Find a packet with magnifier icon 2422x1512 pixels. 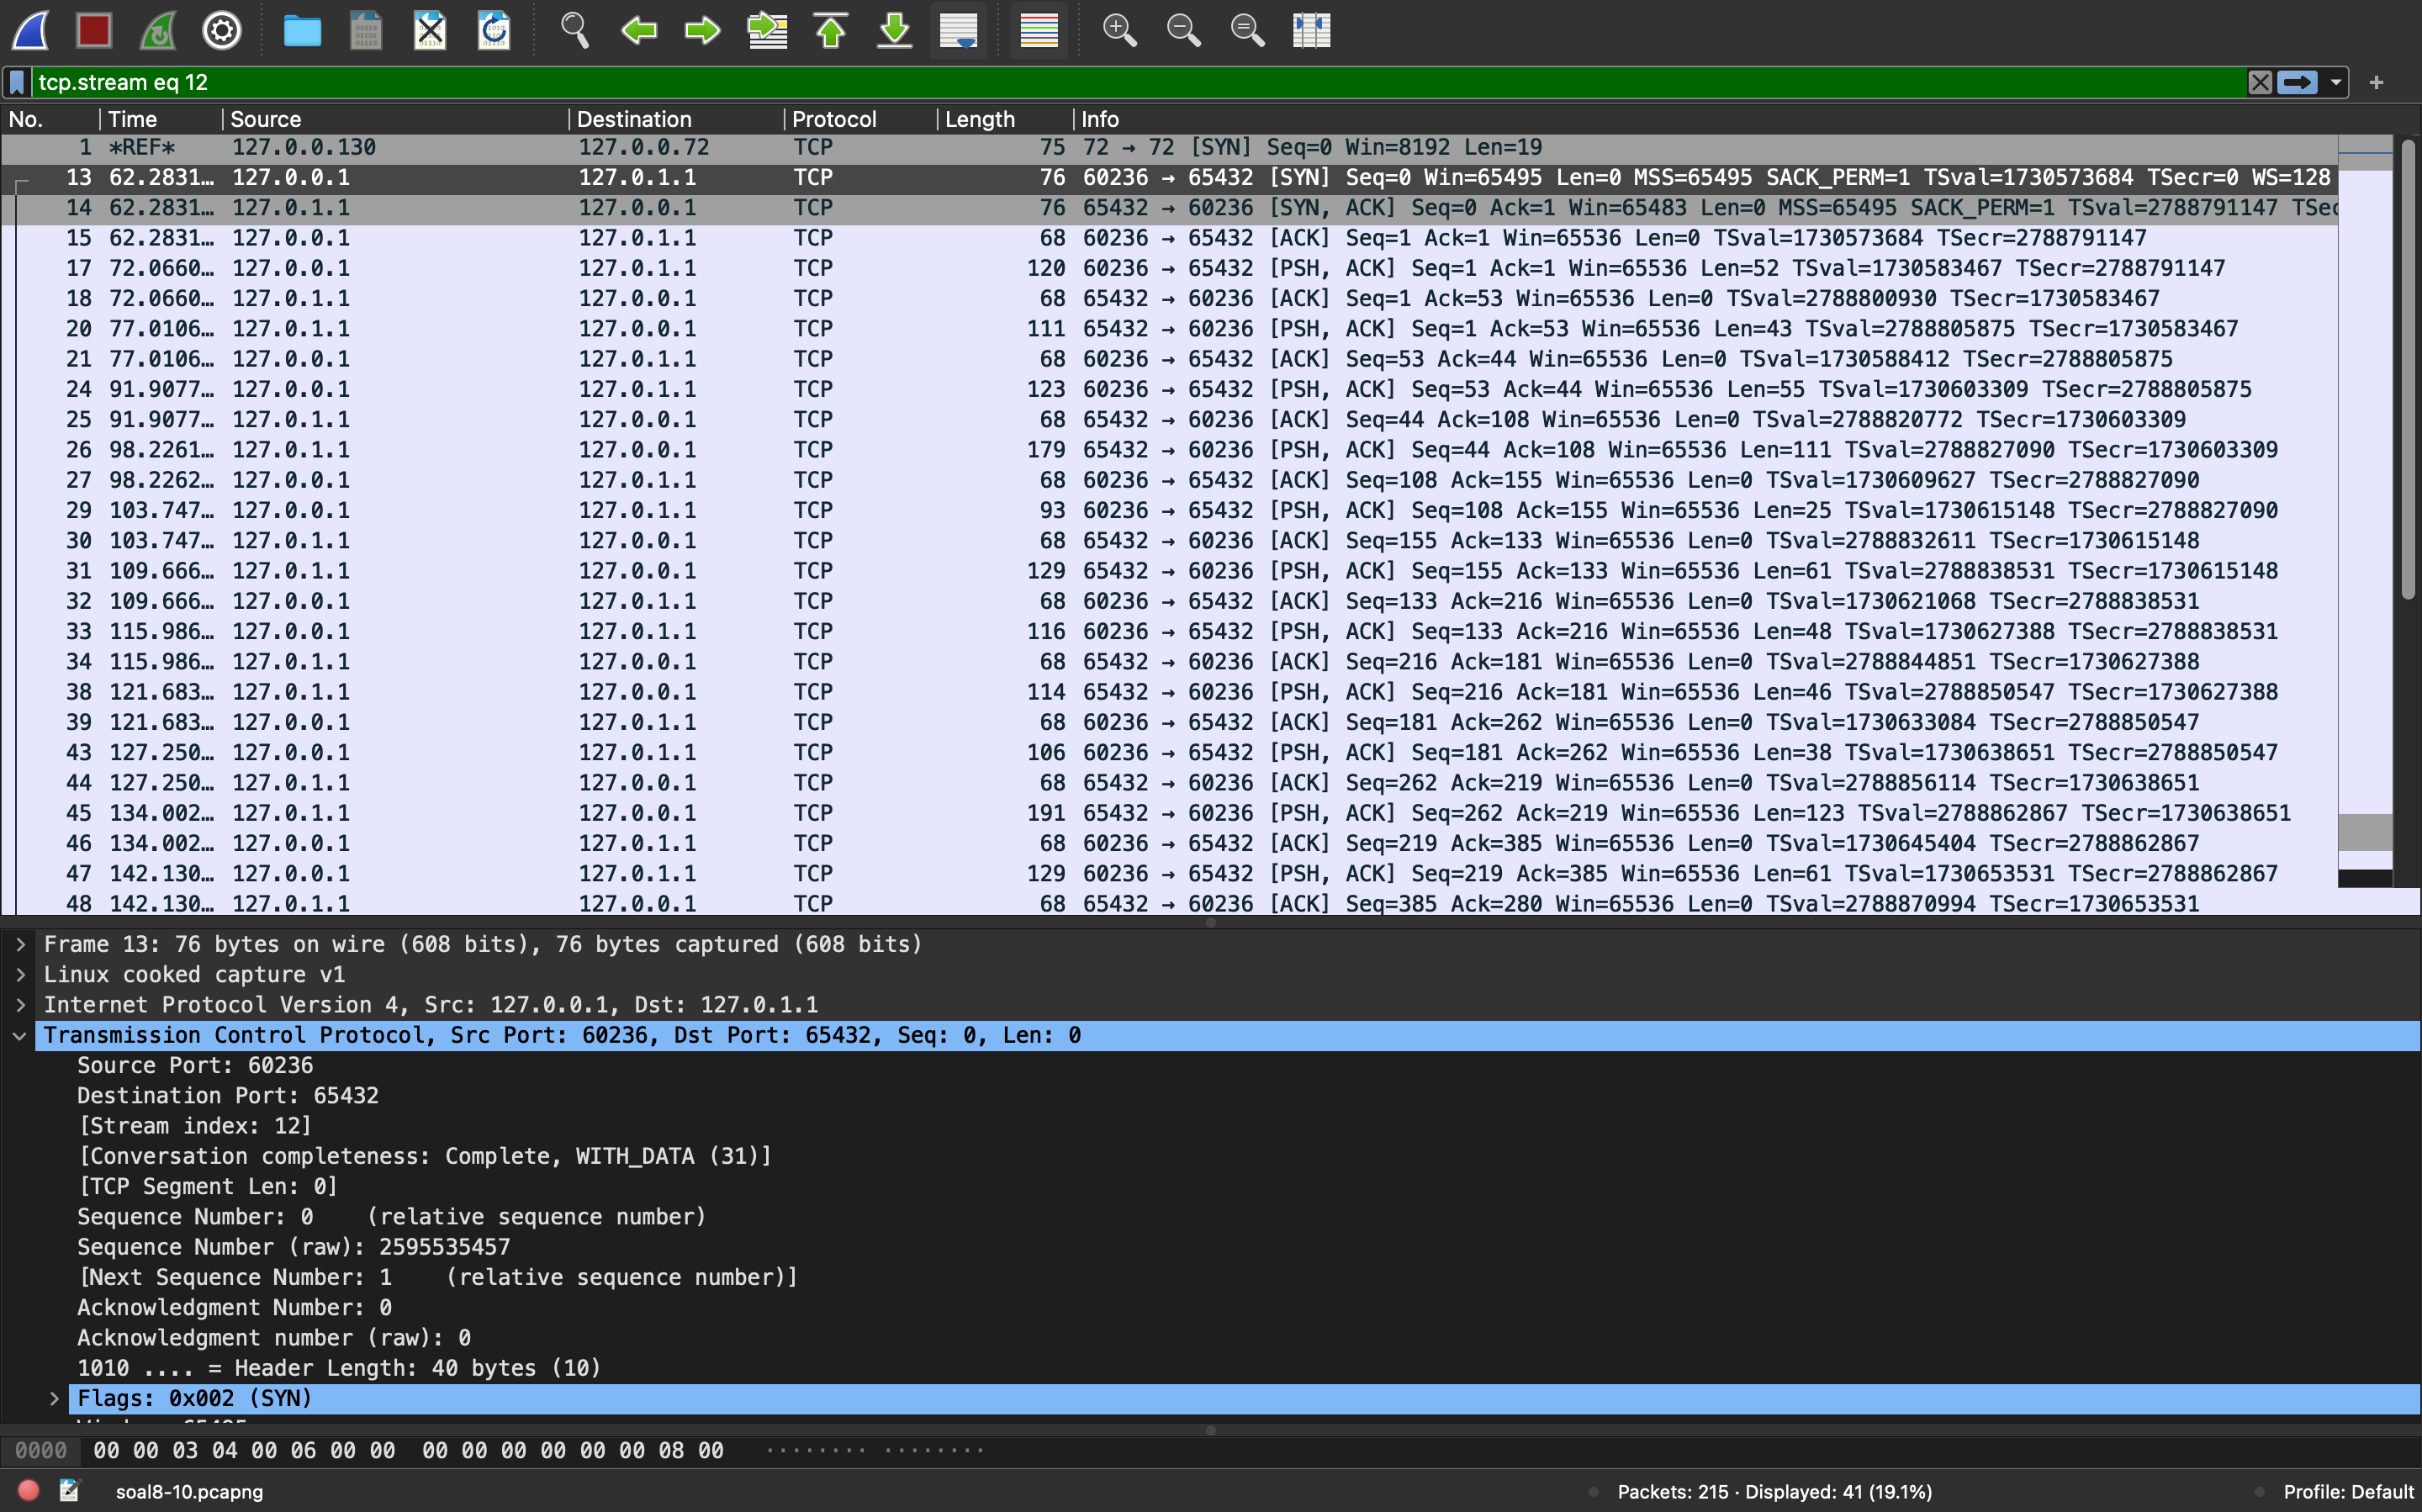click(574, 30)
